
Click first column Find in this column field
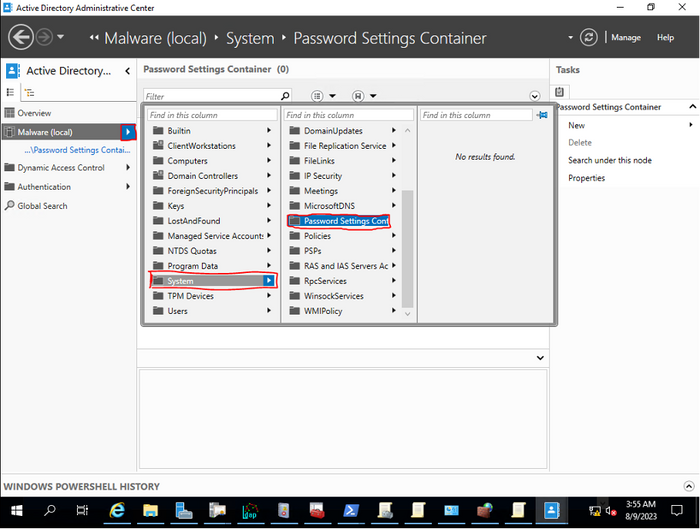pos(212,115)
